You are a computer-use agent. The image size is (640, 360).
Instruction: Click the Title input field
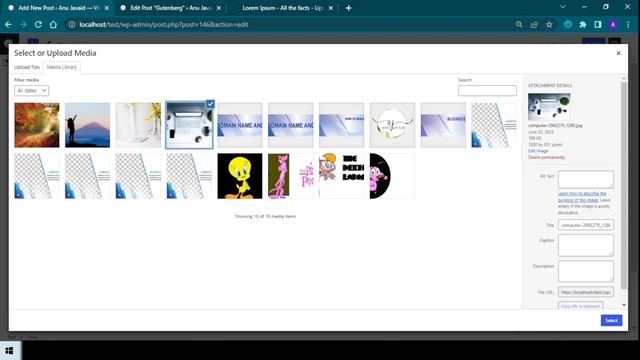[585, 225]
